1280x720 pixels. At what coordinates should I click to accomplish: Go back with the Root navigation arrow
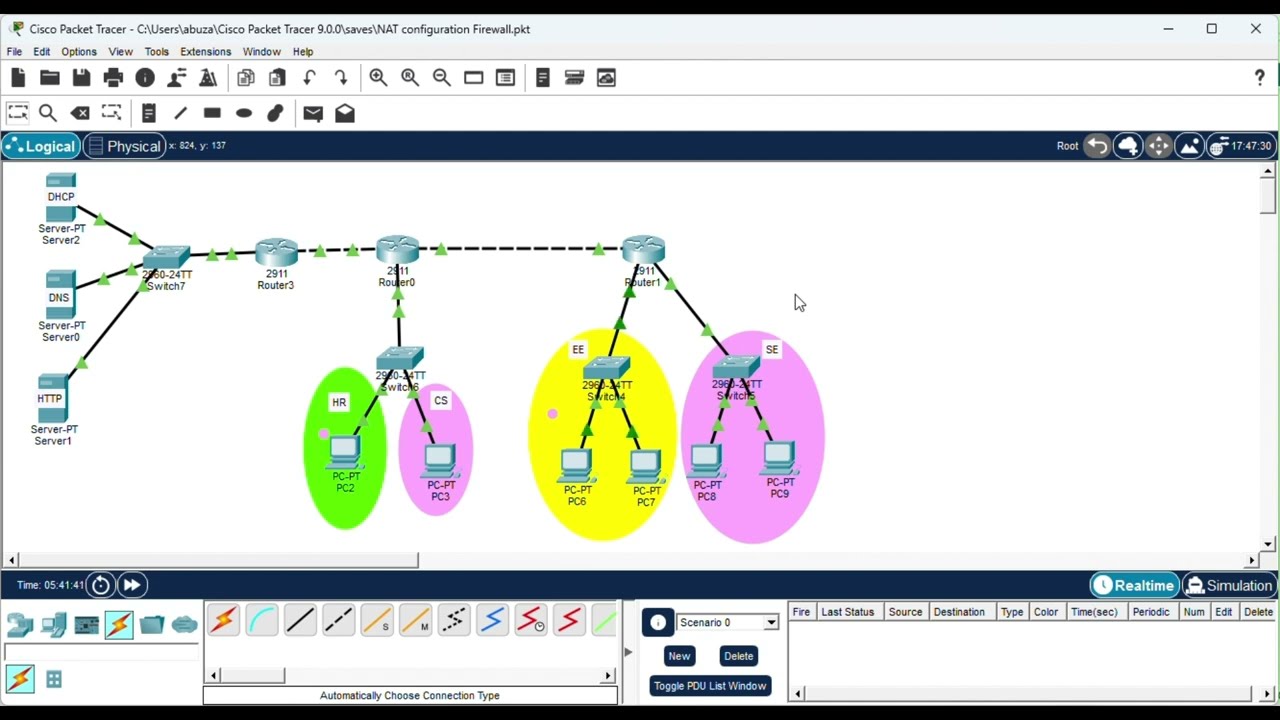[1097, 146]
